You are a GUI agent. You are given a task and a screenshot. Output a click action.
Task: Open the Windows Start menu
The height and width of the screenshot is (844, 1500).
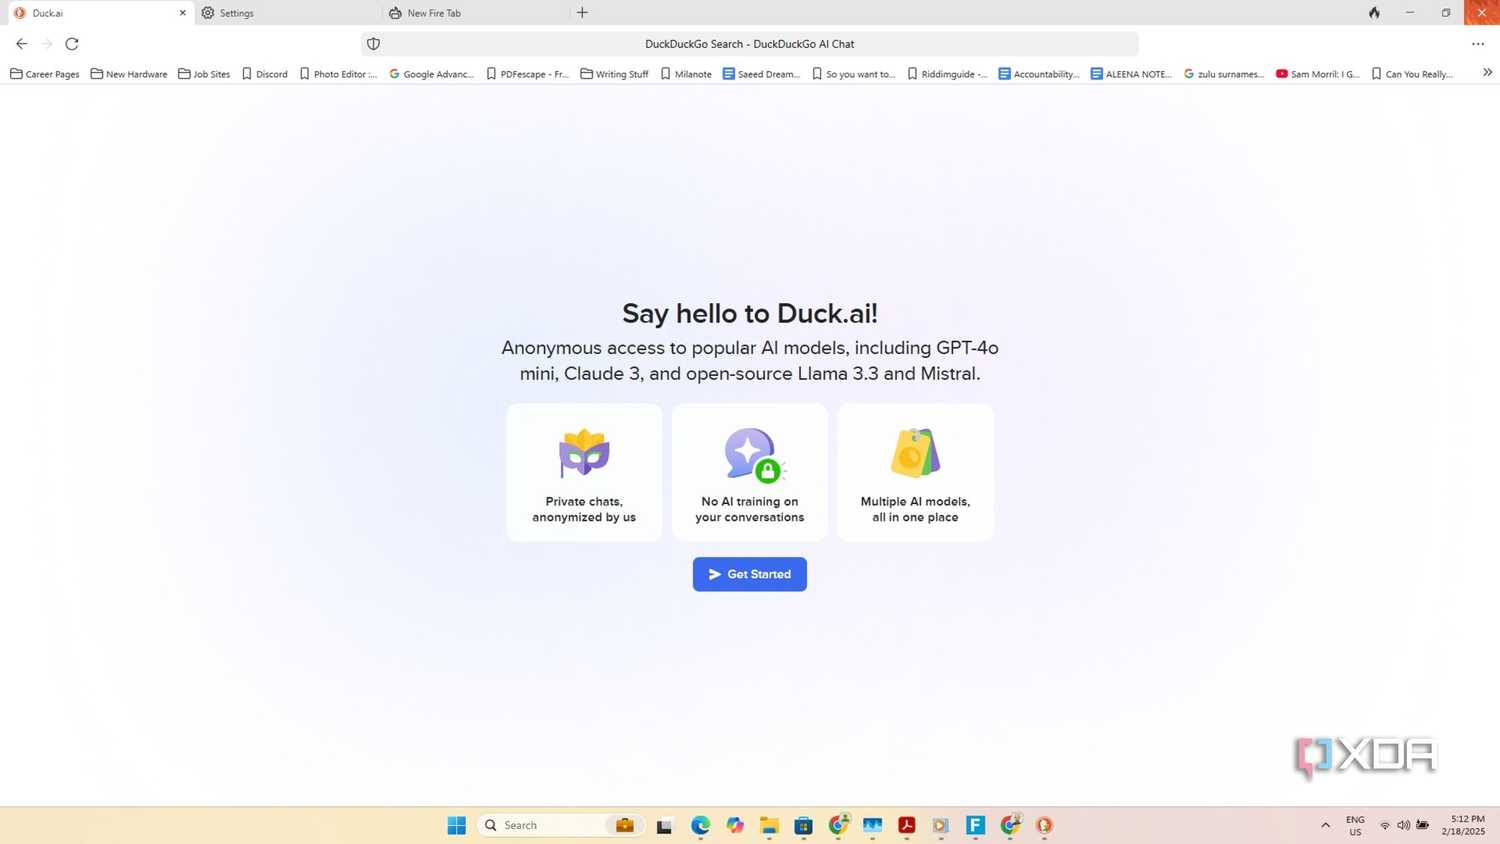click(x=456, y=825)
